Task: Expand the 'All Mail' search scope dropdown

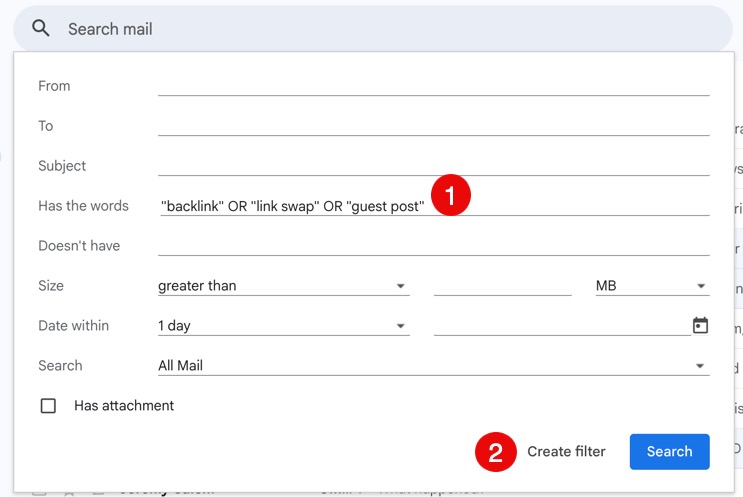Action: click(x=432, y=366)
